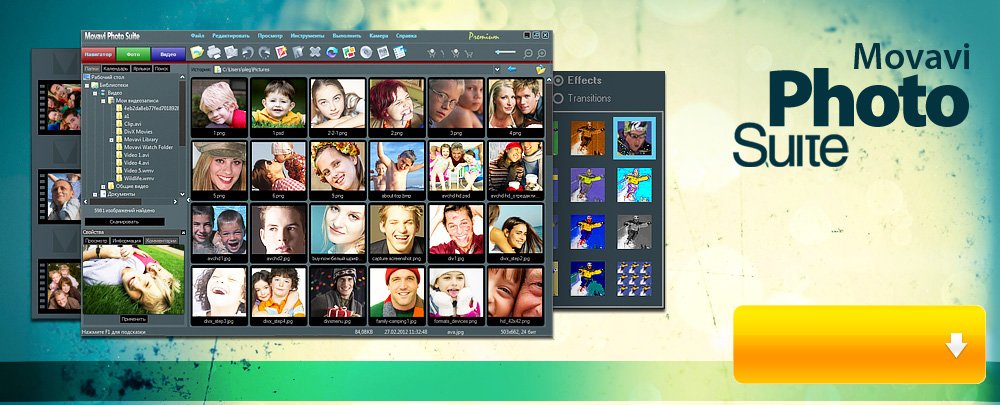Select the 2.png thumbnail
The image size is (1000, 405).
[397, 107]
